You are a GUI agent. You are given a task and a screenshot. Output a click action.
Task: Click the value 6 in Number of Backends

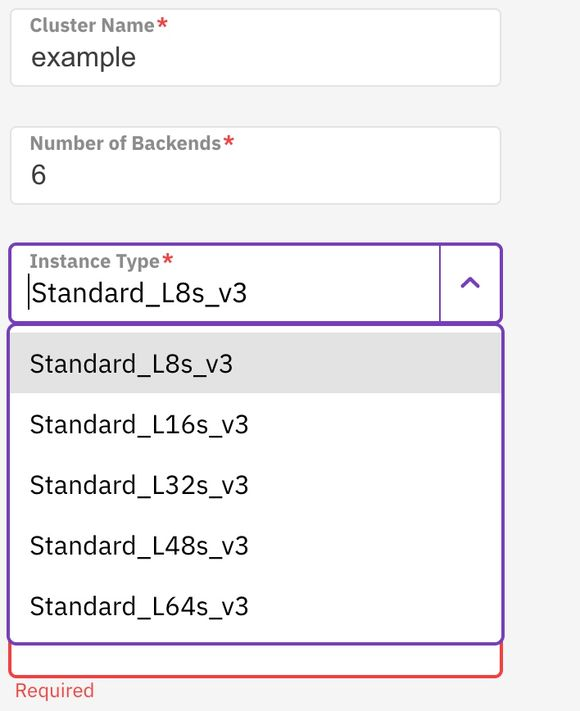point(39,175)
